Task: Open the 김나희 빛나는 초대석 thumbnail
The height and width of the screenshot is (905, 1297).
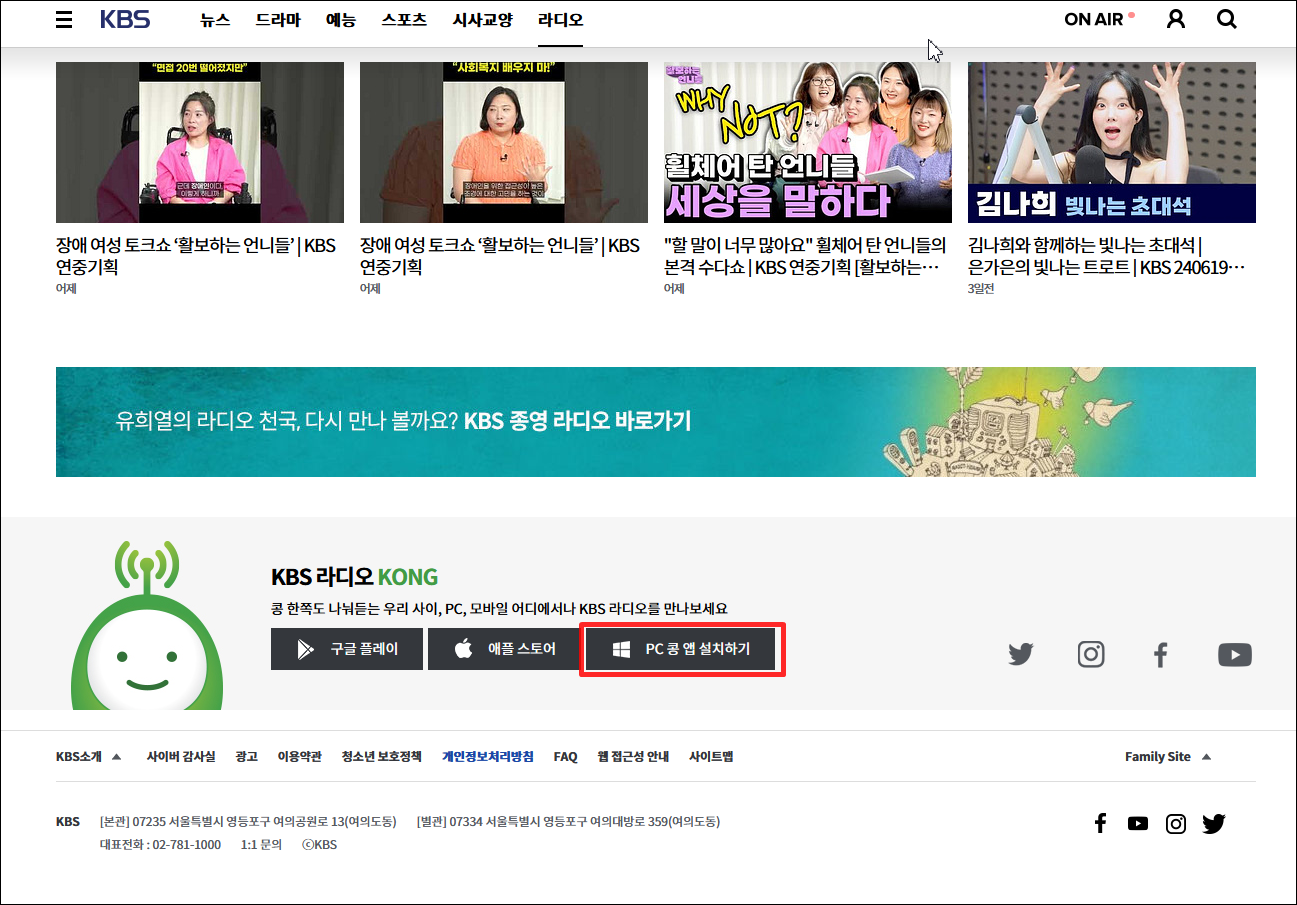Action: coord(1112,142)
